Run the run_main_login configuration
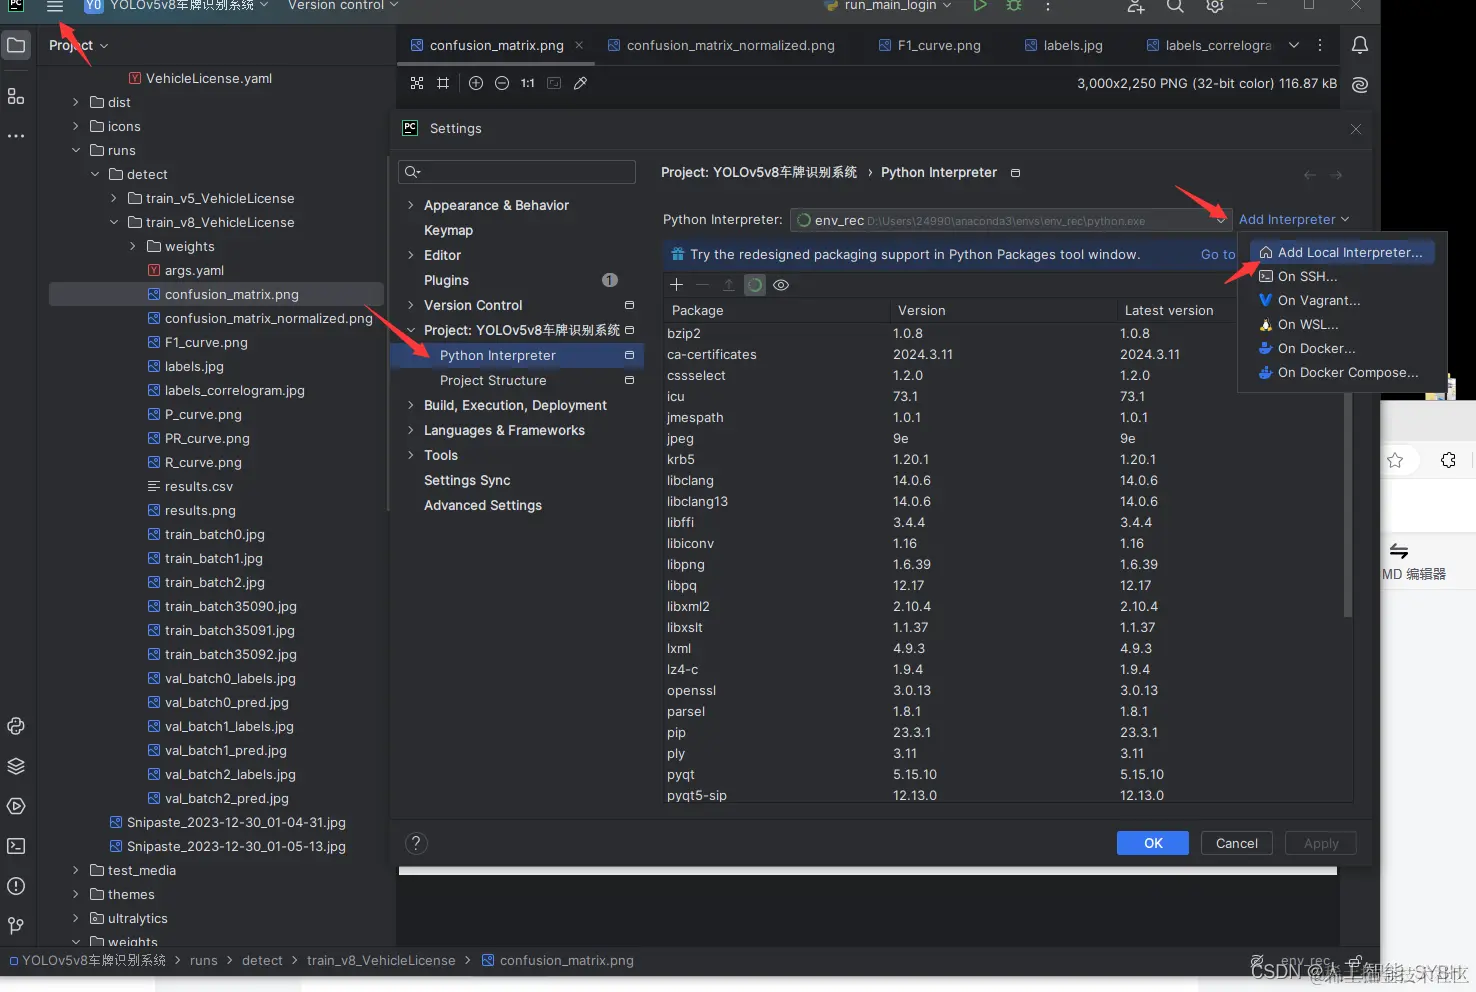Viewport: 1476px width, 992px height. [980, 6]
